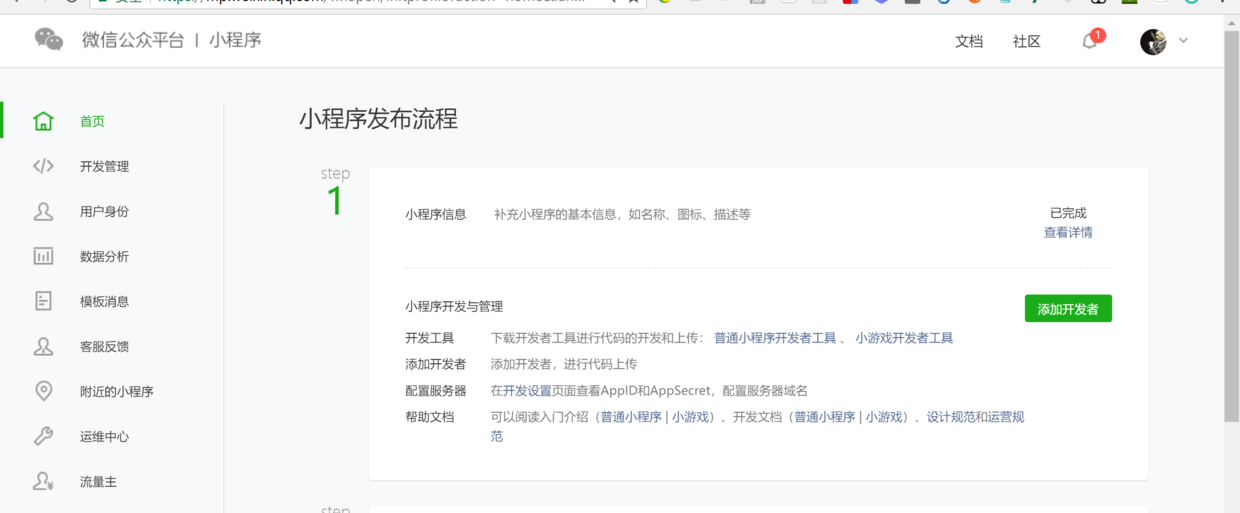Click the 用户身份 person icon
This screenshot has width=1240, height=513.
43,211
